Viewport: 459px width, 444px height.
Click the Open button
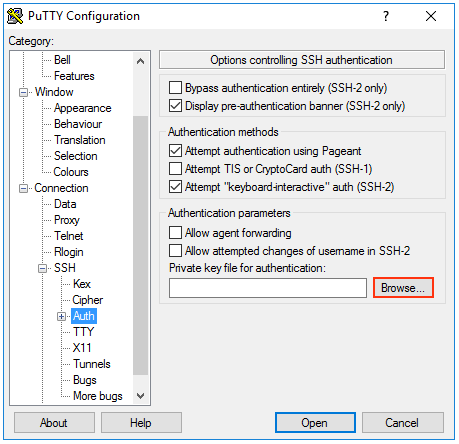click(x=315, y=423)
